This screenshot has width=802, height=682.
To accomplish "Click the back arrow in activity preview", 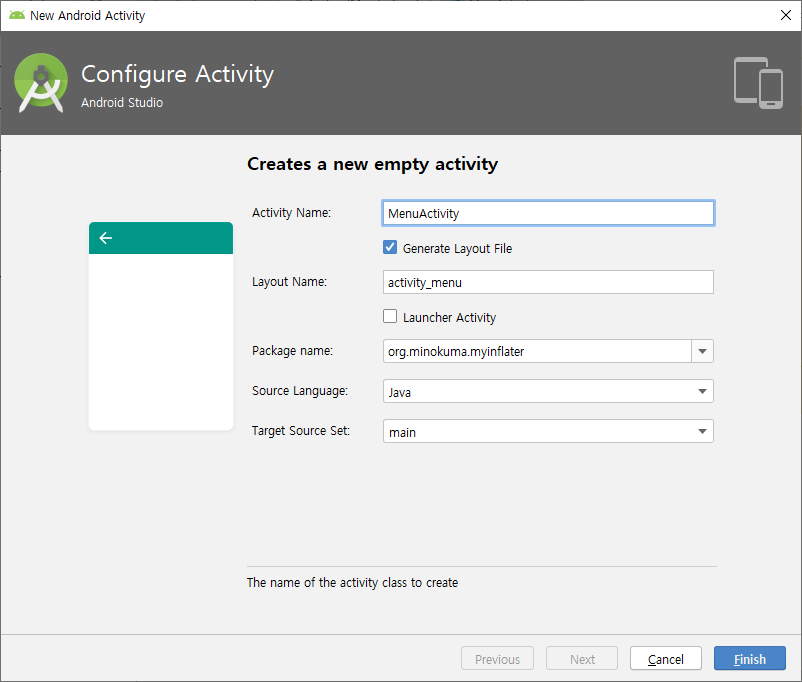I will tap(106, 238).
